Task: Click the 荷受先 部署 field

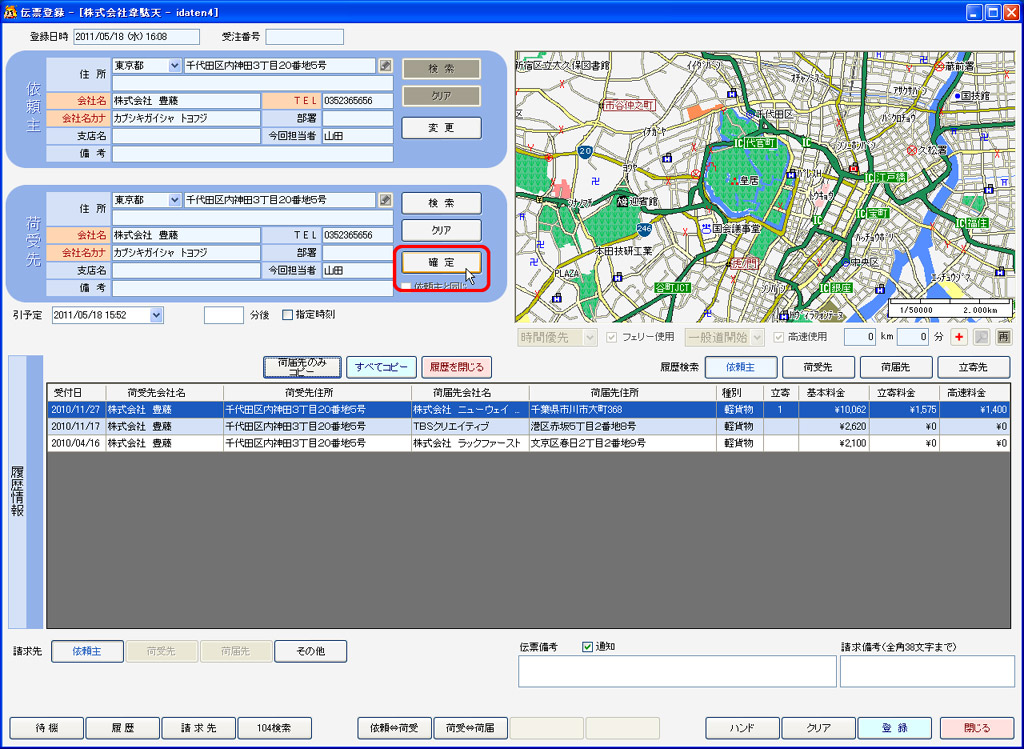Action: pos(358,253)
